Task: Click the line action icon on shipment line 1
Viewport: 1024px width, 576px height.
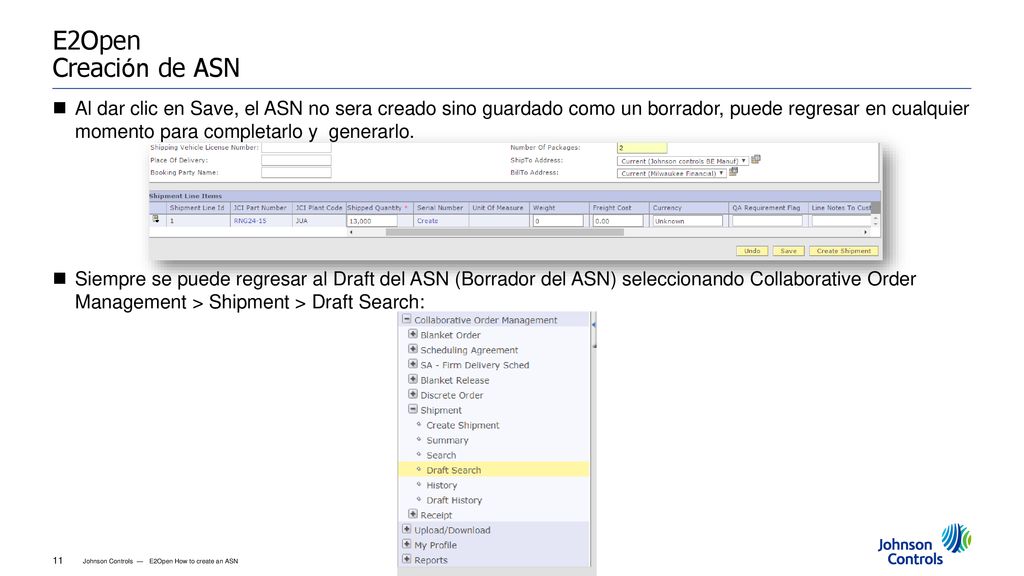Action: coord(155,219)
